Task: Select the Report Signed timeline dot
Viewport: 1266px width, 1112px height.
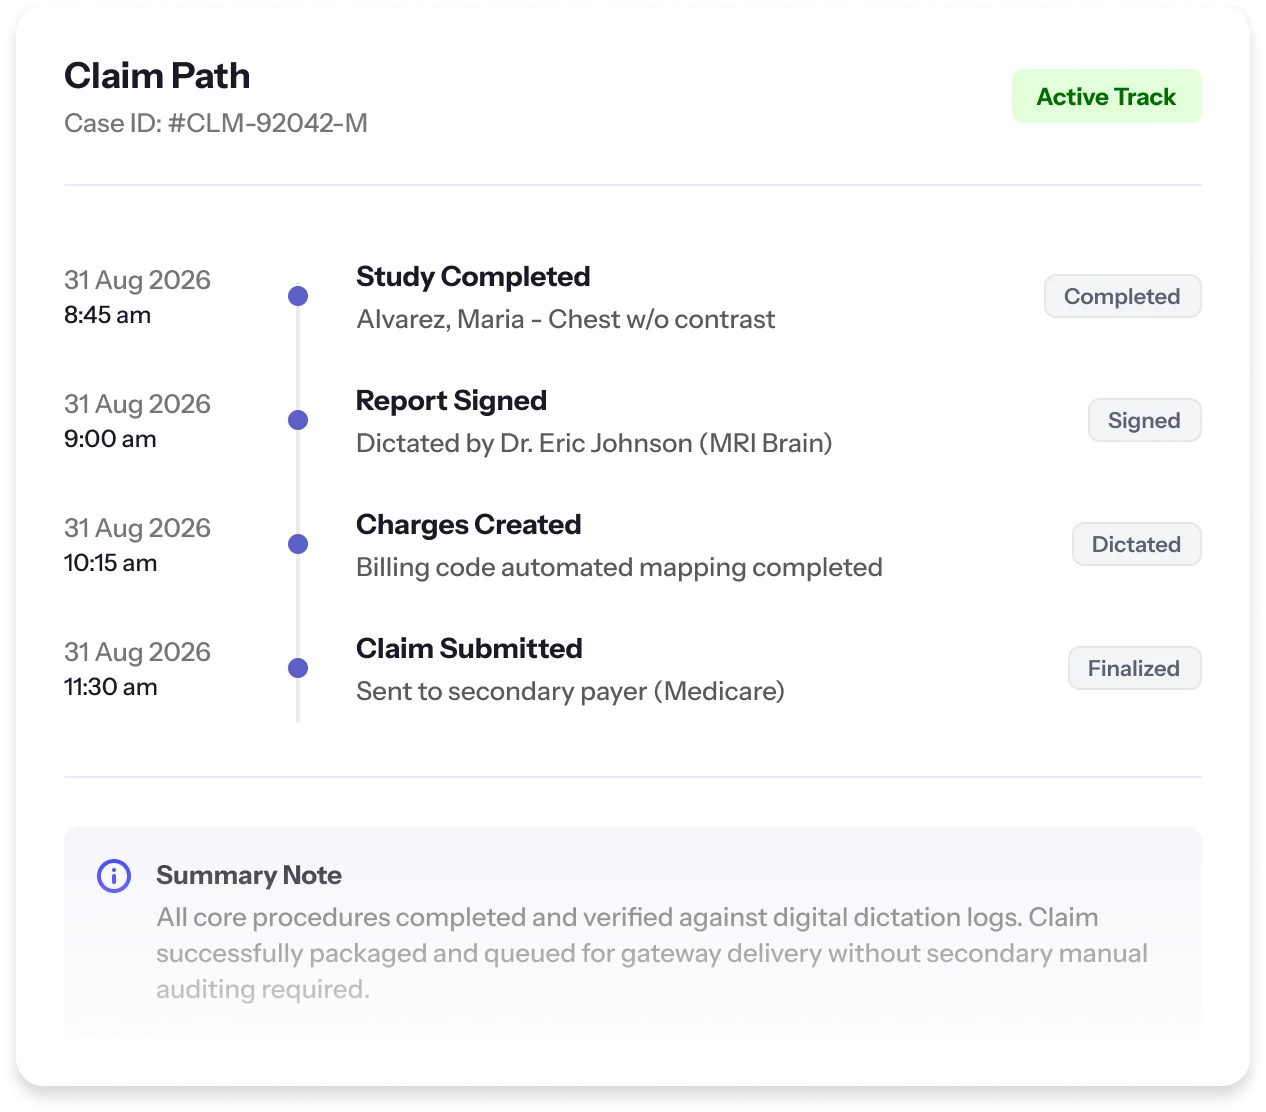Action: tap(298, 420)
